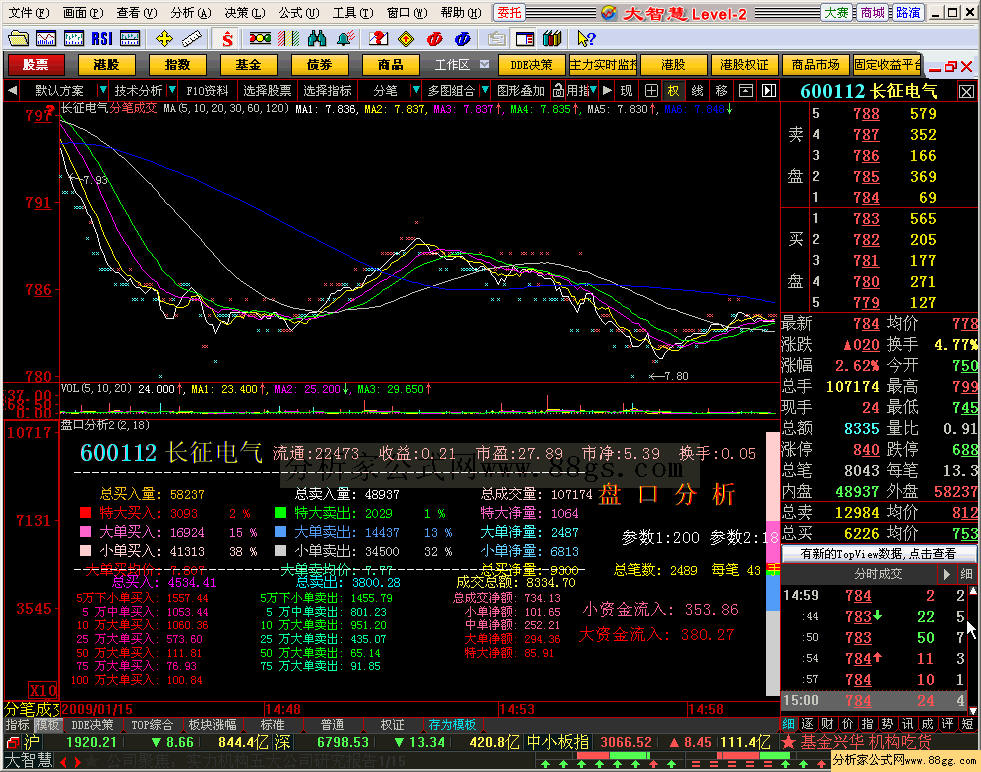The width and height of the screenshot is (981, 772).
Task: Click the tick list scrollbar down arrow
Action: coord(973,709)
